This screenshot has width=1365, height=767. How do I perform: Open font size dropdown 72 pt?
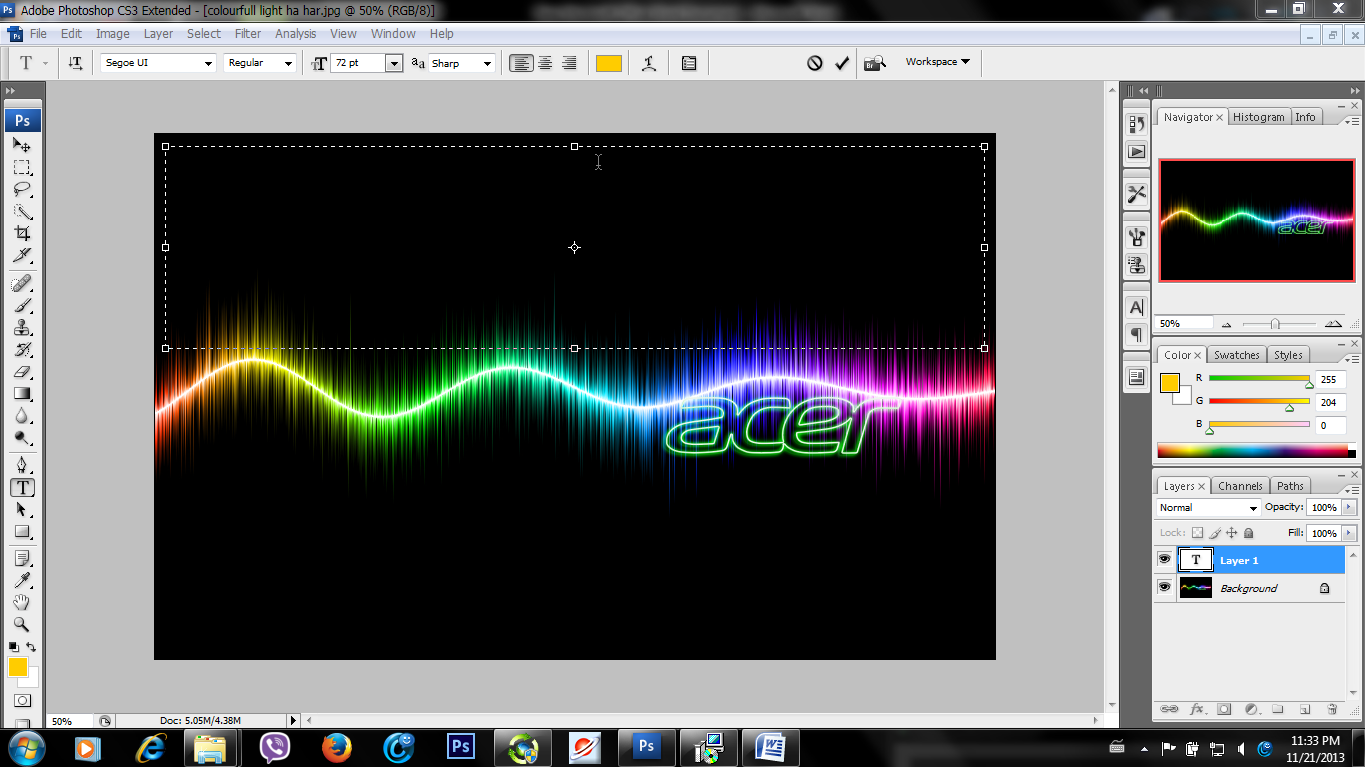pos(393,63)
